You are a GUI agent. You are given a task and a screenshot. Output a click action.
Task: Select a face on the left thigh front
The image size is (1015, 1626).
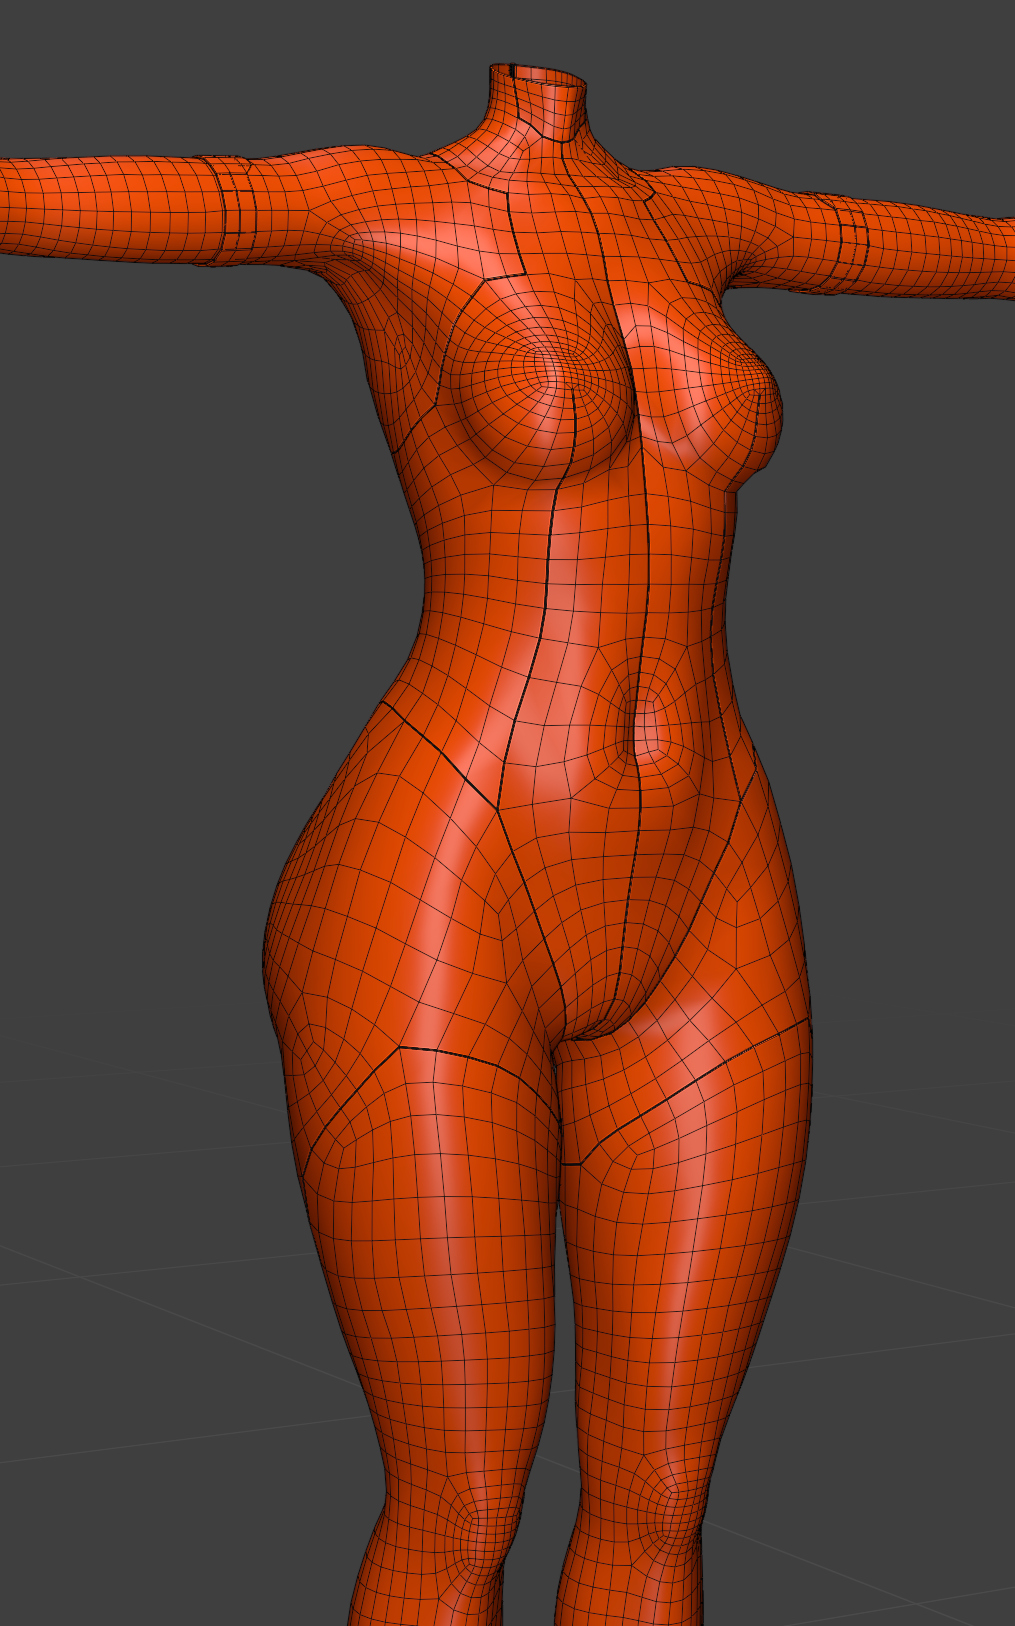point(440,1250)
